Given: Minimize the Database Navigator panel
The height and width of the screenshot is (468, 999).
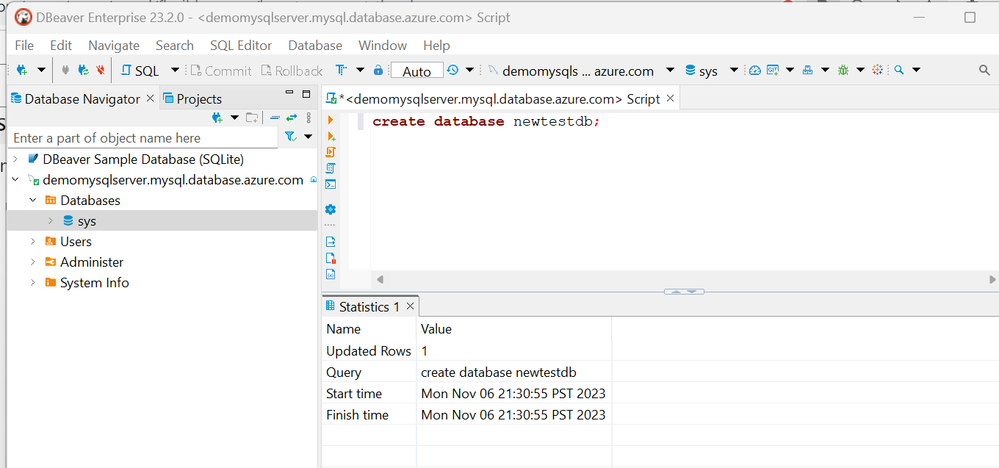Looking at the screenshot, I should click(x=290, y=94).
